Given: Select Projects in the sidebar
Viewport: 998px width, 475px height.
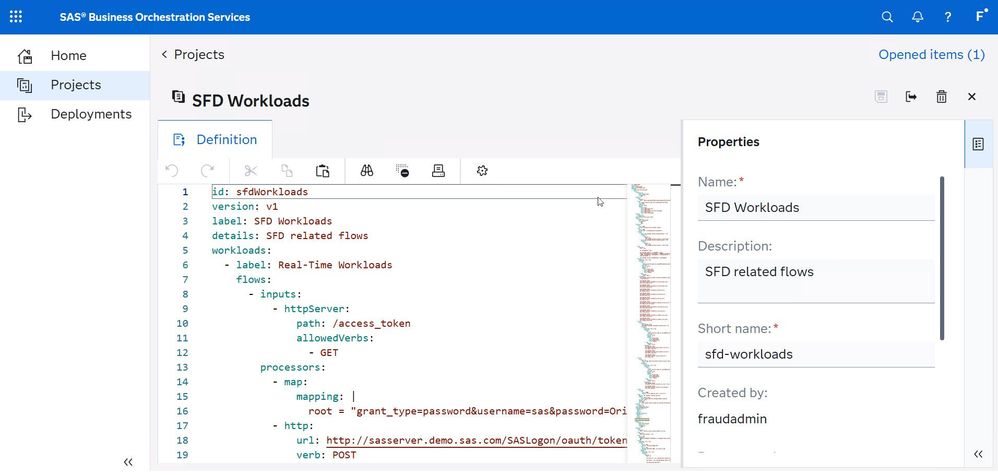Looking at the screenshot, I should [76, 85].
